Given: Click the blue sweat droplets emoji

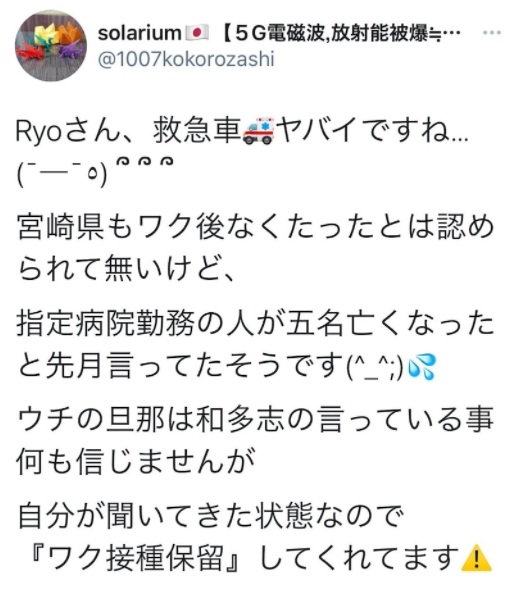Looking at the screenshot, I should [421, 367].
